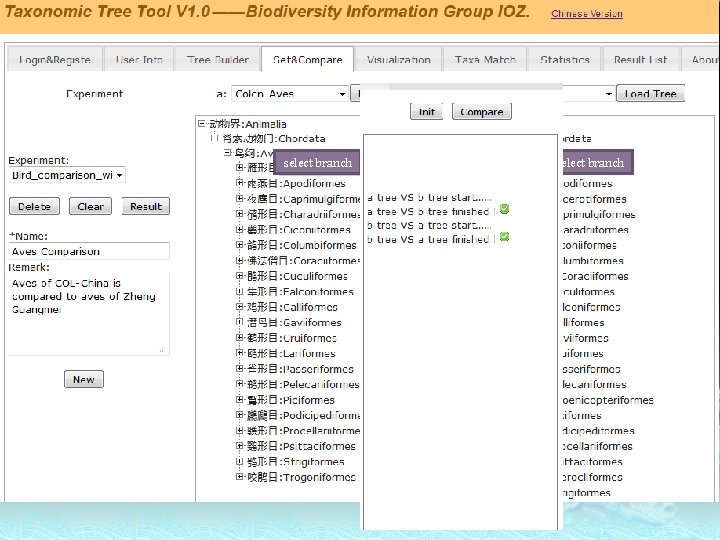Image resolution: width=720 pixels, height=540 pixels.
Task: Expand the Trogoniformes node in tree a
Action: [239, 477]
